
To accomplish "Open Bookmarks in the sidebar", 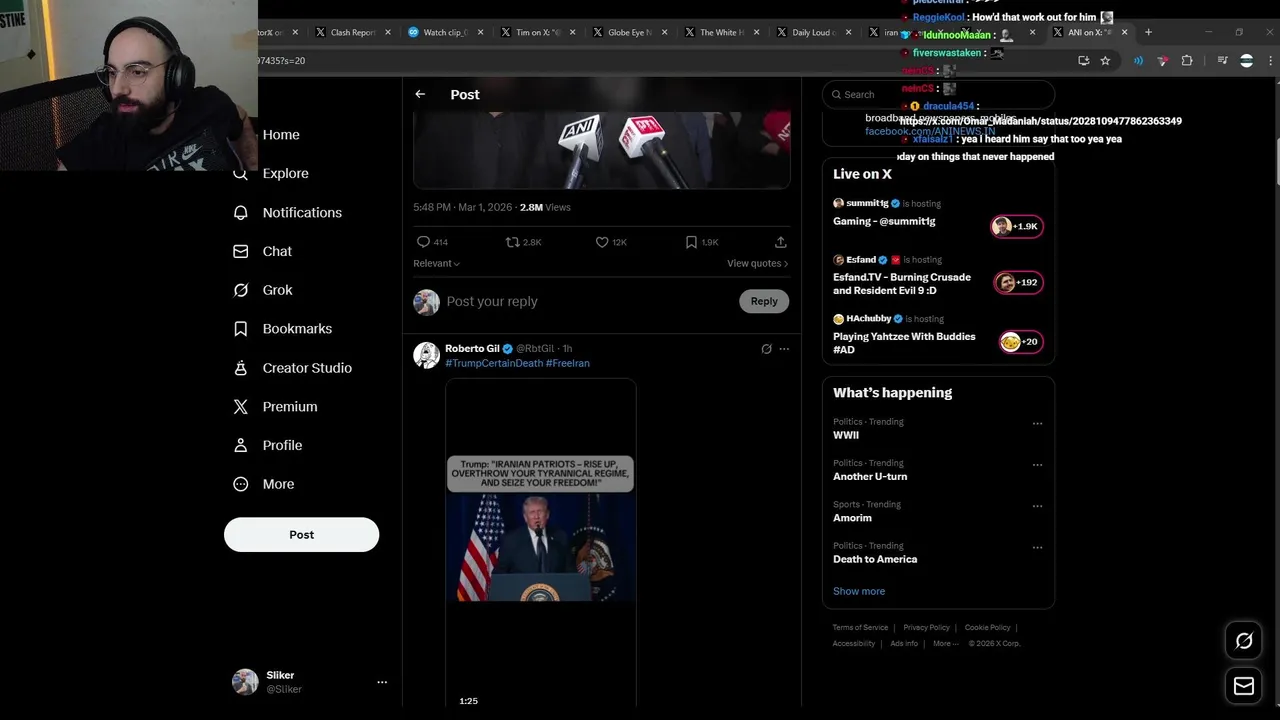I will pyautogui.click(x=297, y=329).
